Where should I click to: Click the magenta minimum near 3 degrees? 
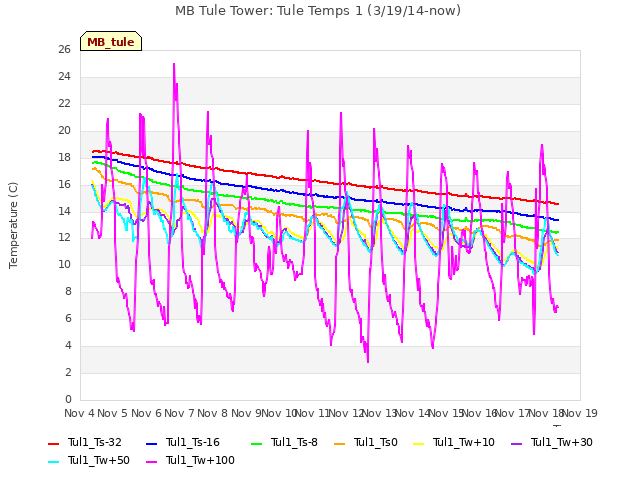point(368,362)
